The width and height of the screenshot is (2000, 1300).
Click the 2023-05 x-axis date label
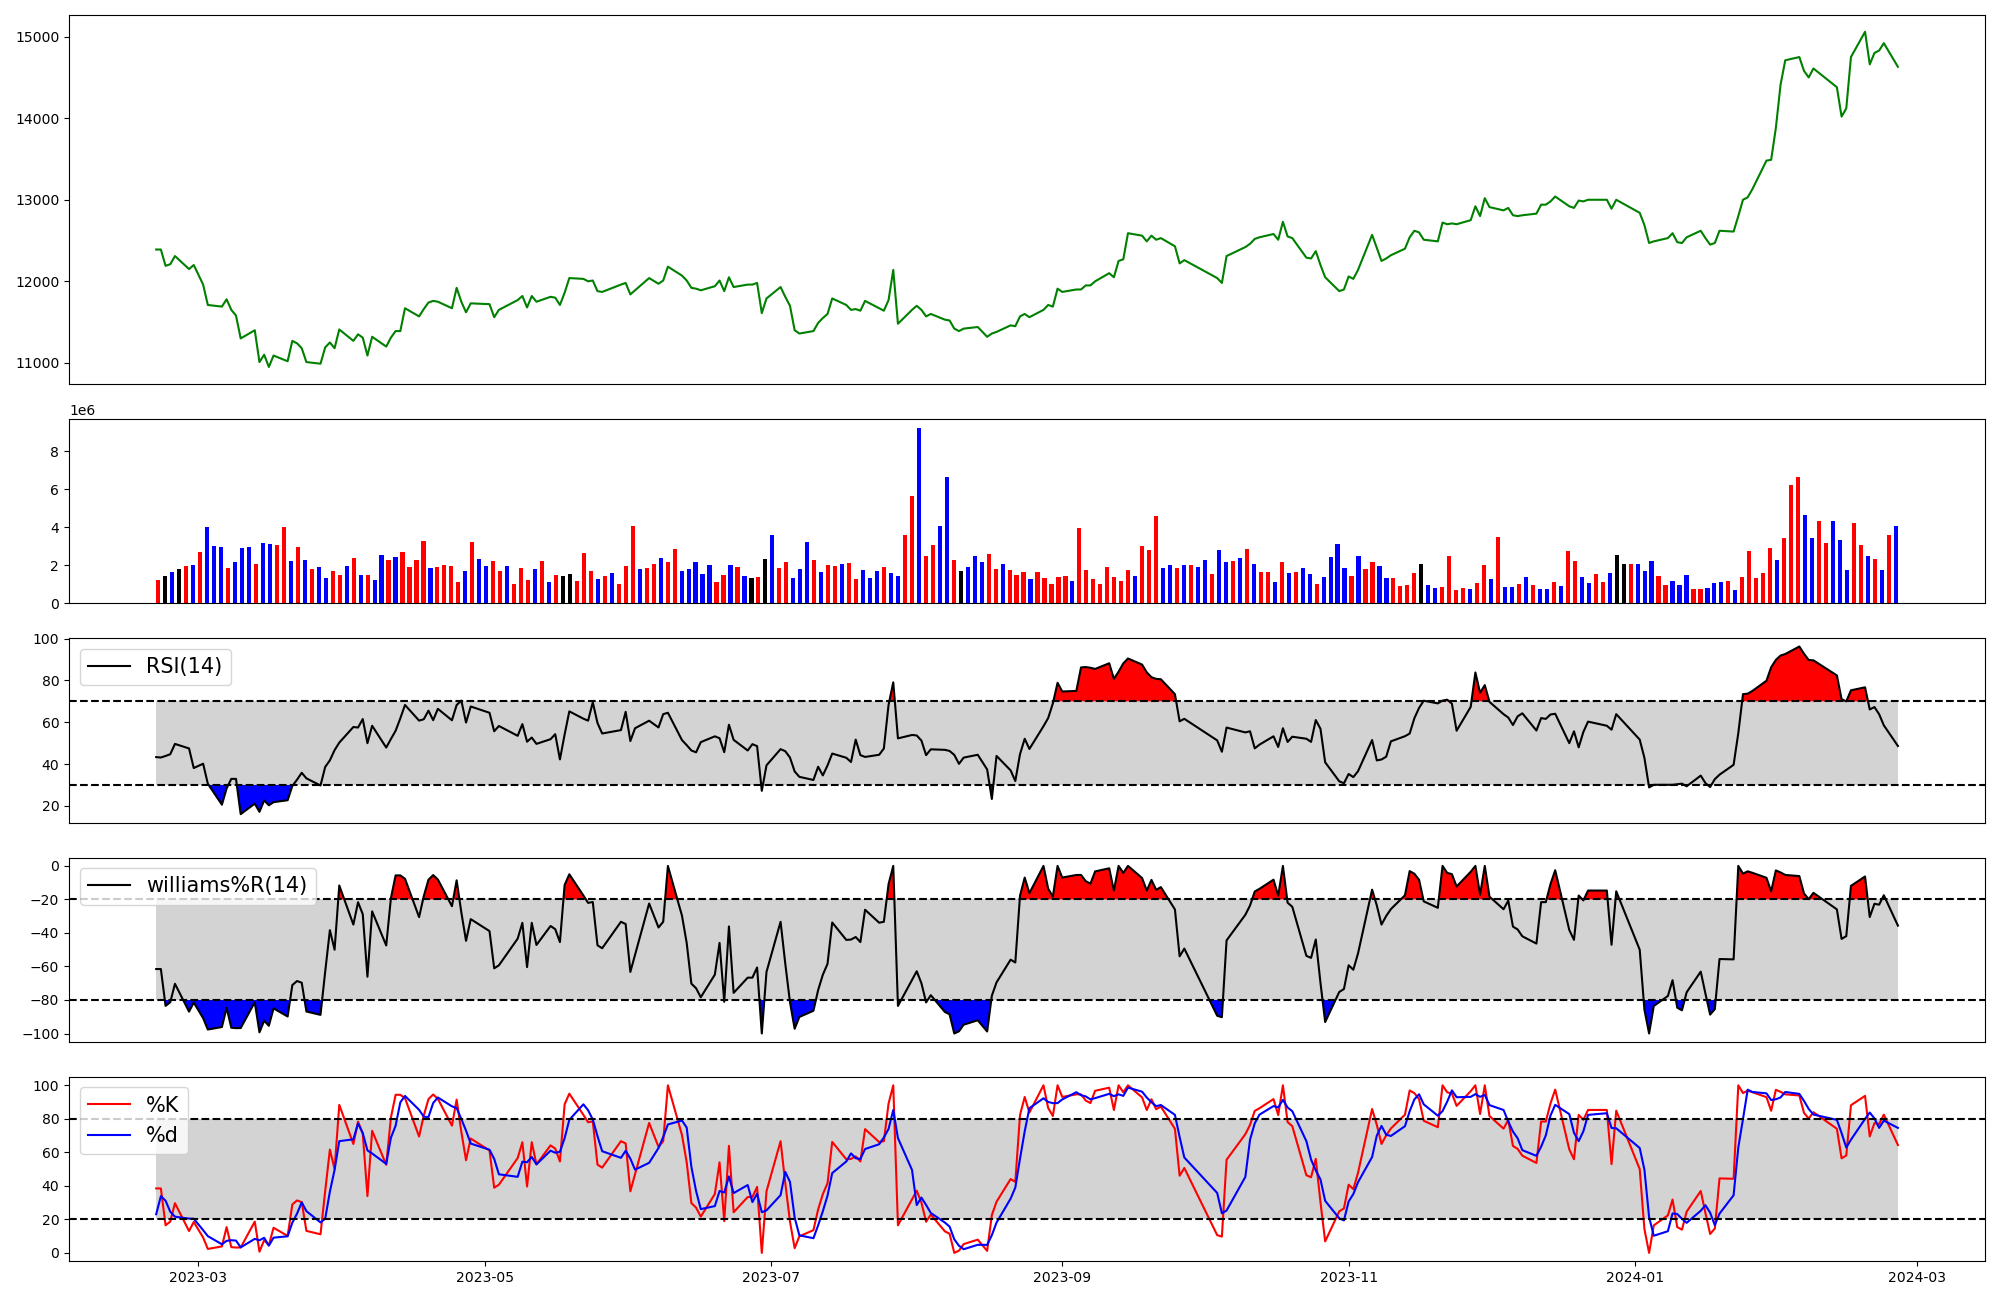point(485,1277)
